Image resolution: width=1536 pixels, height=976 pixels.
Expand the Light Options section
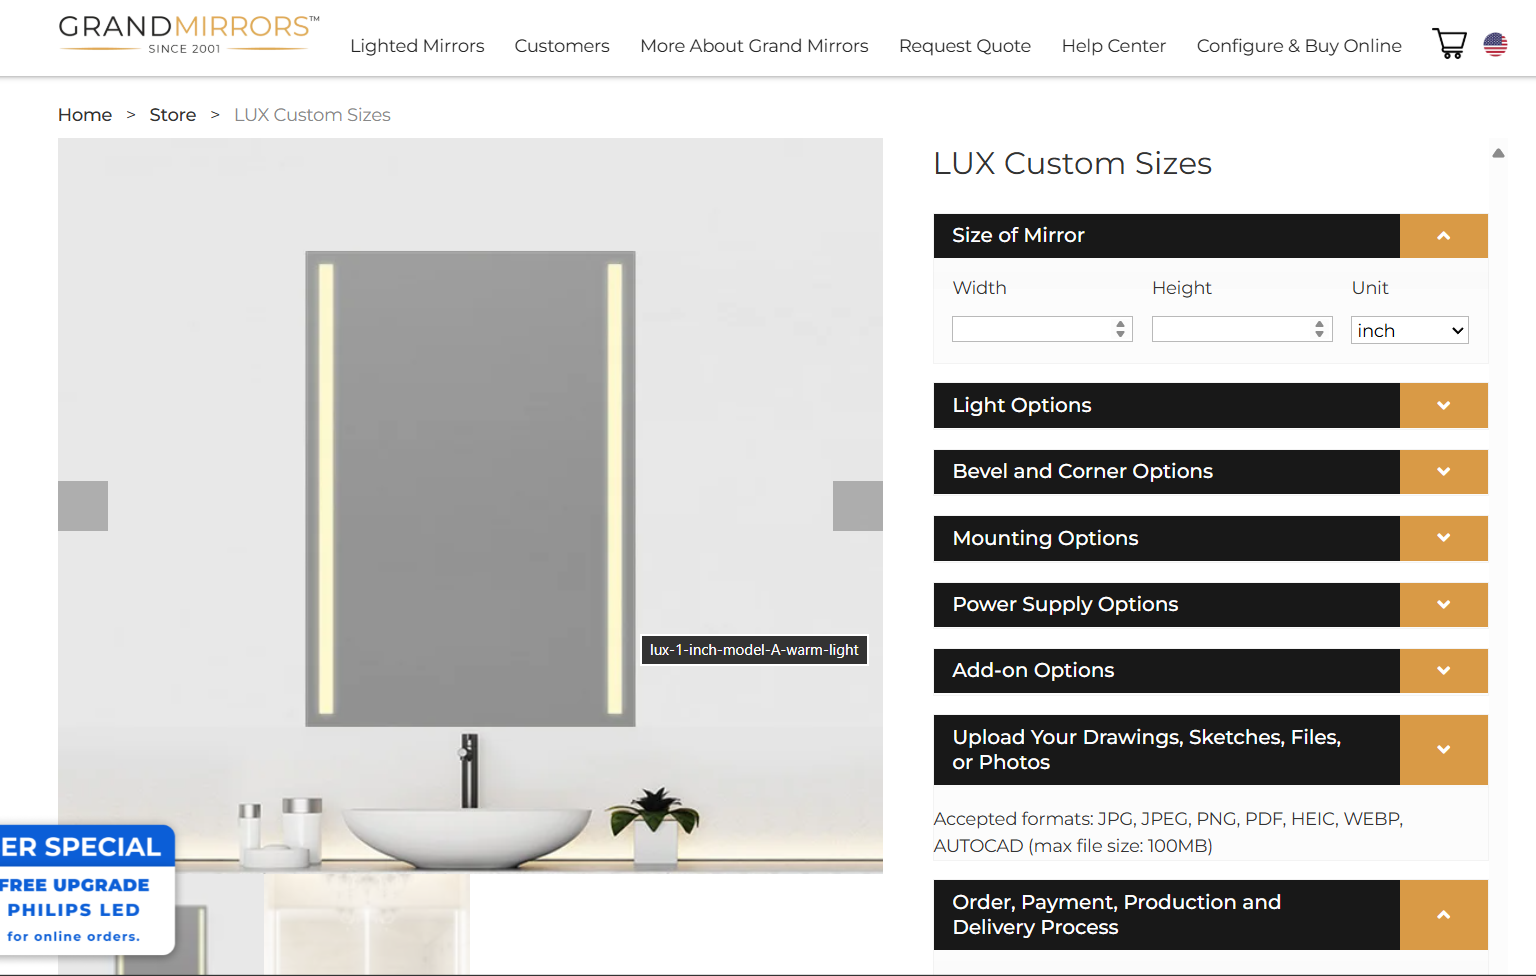click(x=1443, y=405)
